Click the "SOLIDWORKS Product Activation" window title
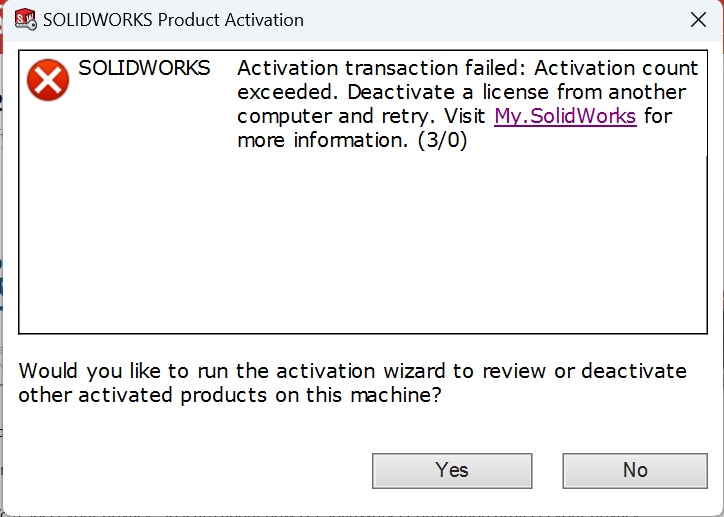Screen dimensions: 724x517 173,19
